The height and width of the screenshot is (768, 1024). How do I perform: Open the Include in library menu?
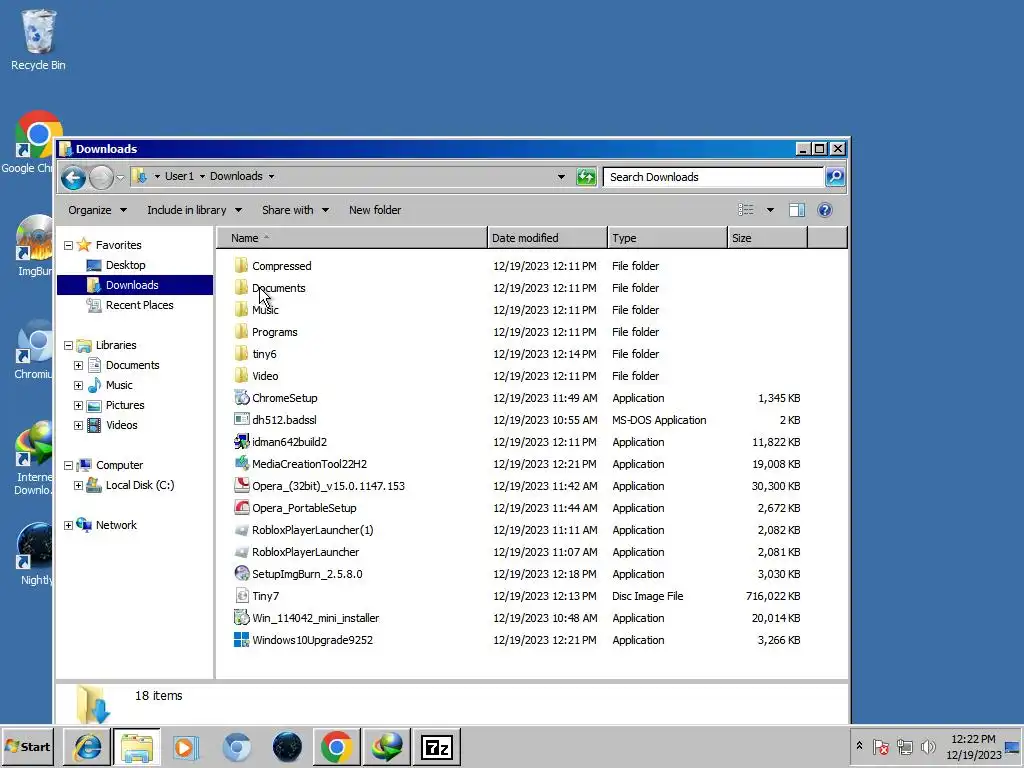point(194,210)
